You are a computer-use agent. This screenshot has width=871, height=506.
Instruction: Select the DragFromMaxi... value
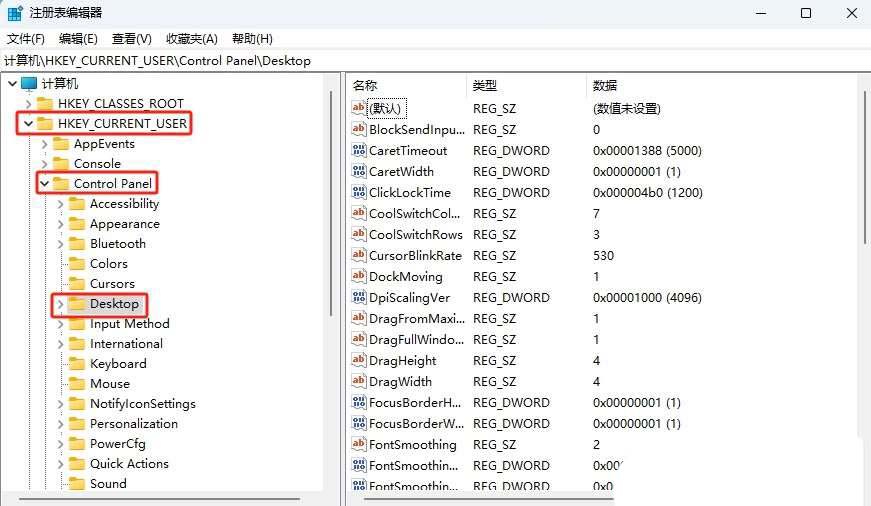click(416, 318)
